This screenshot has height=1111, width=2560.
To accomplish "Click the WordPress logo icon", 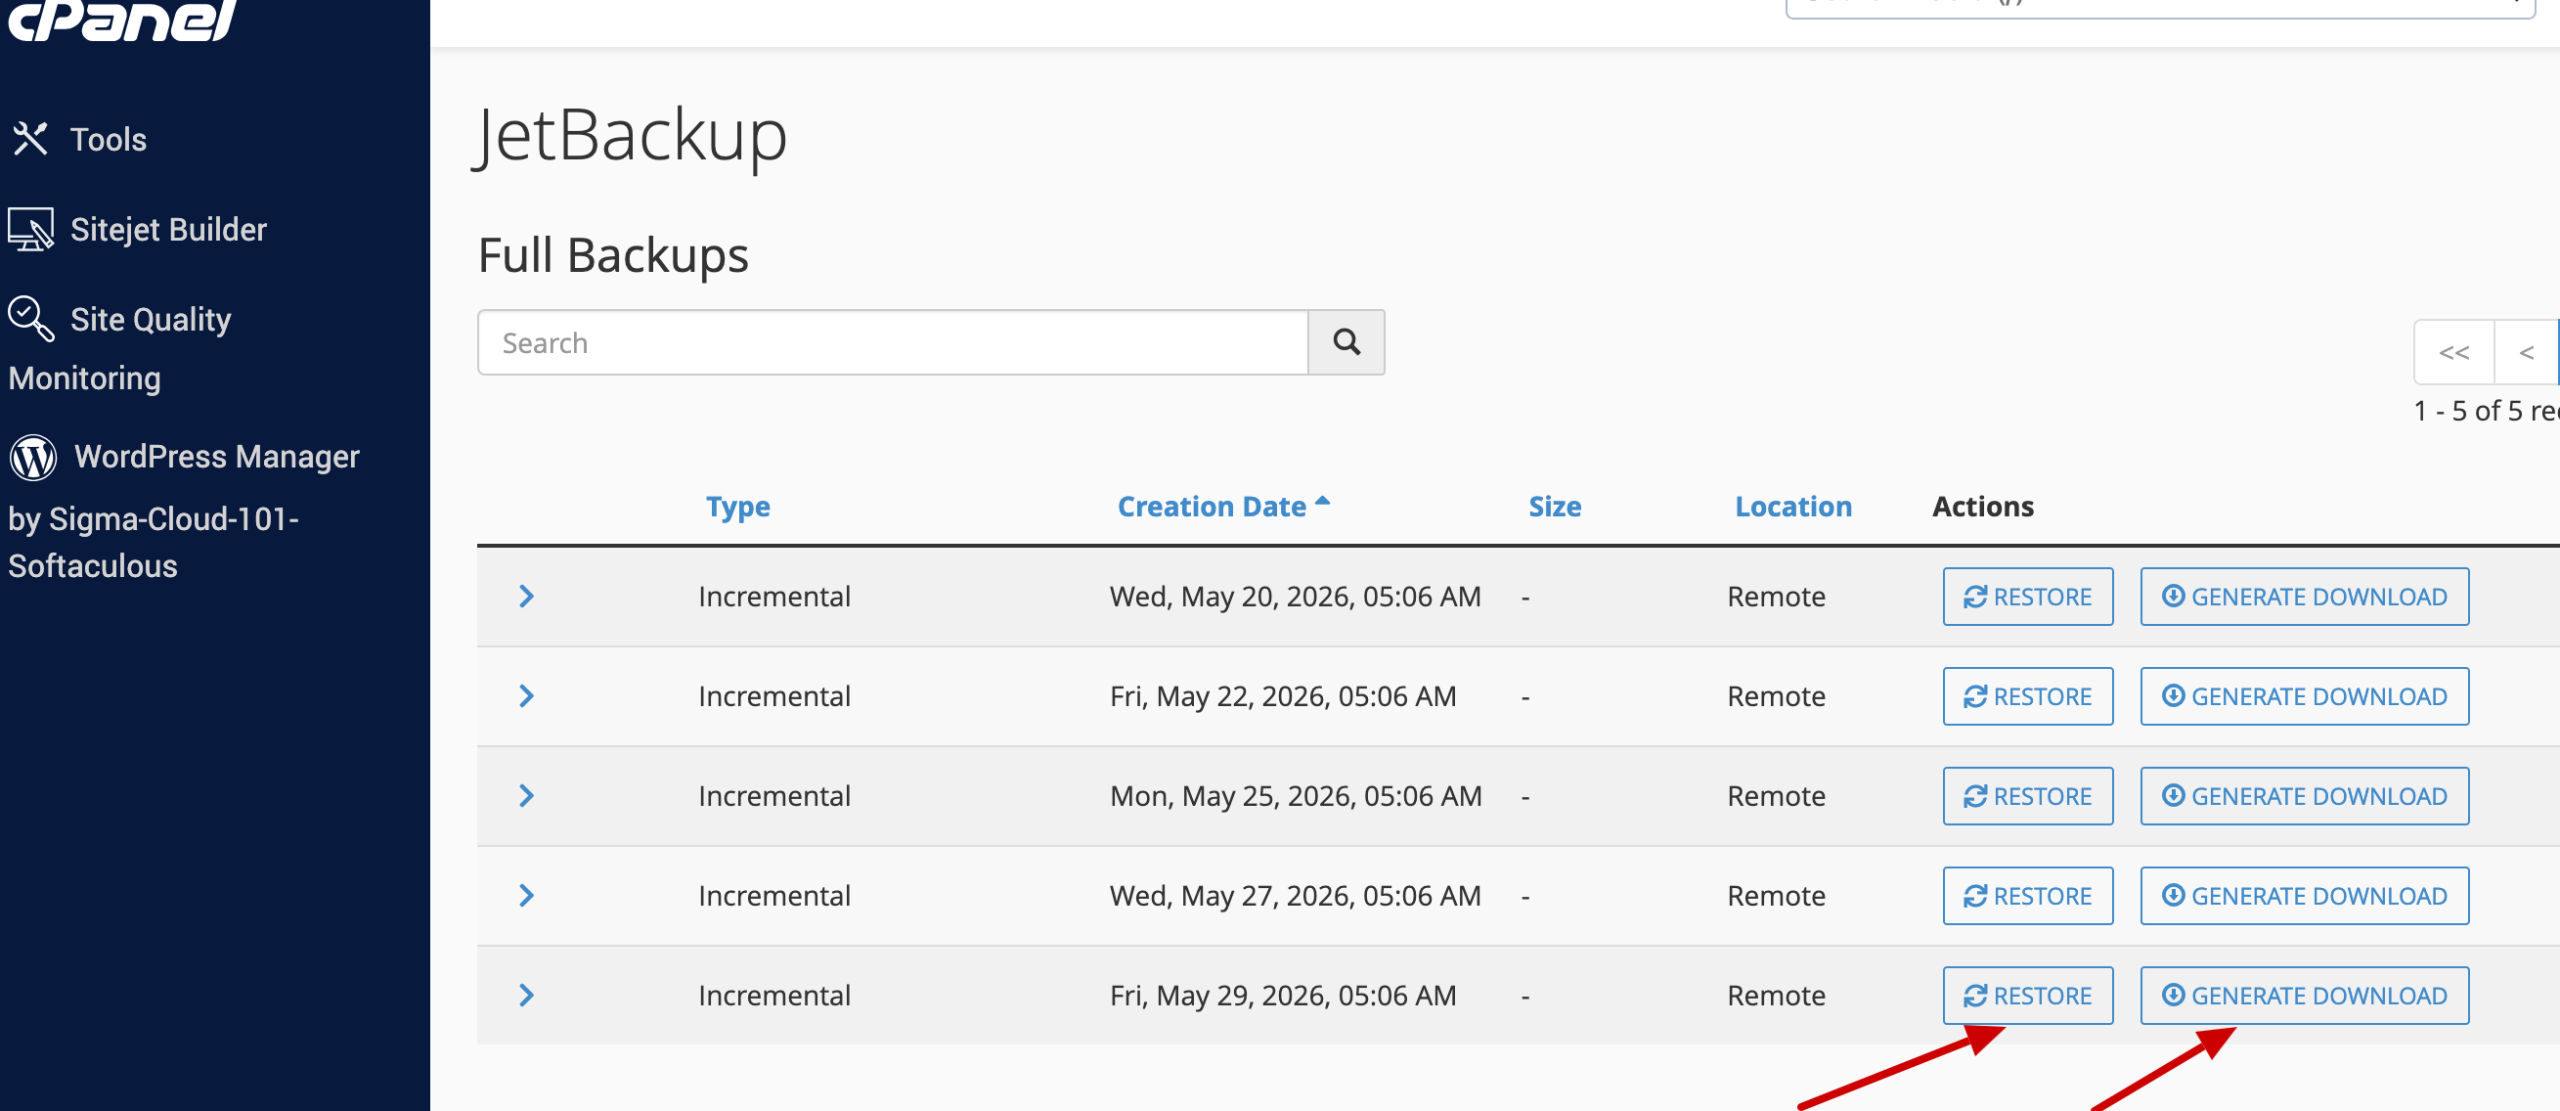I will 33,458.
